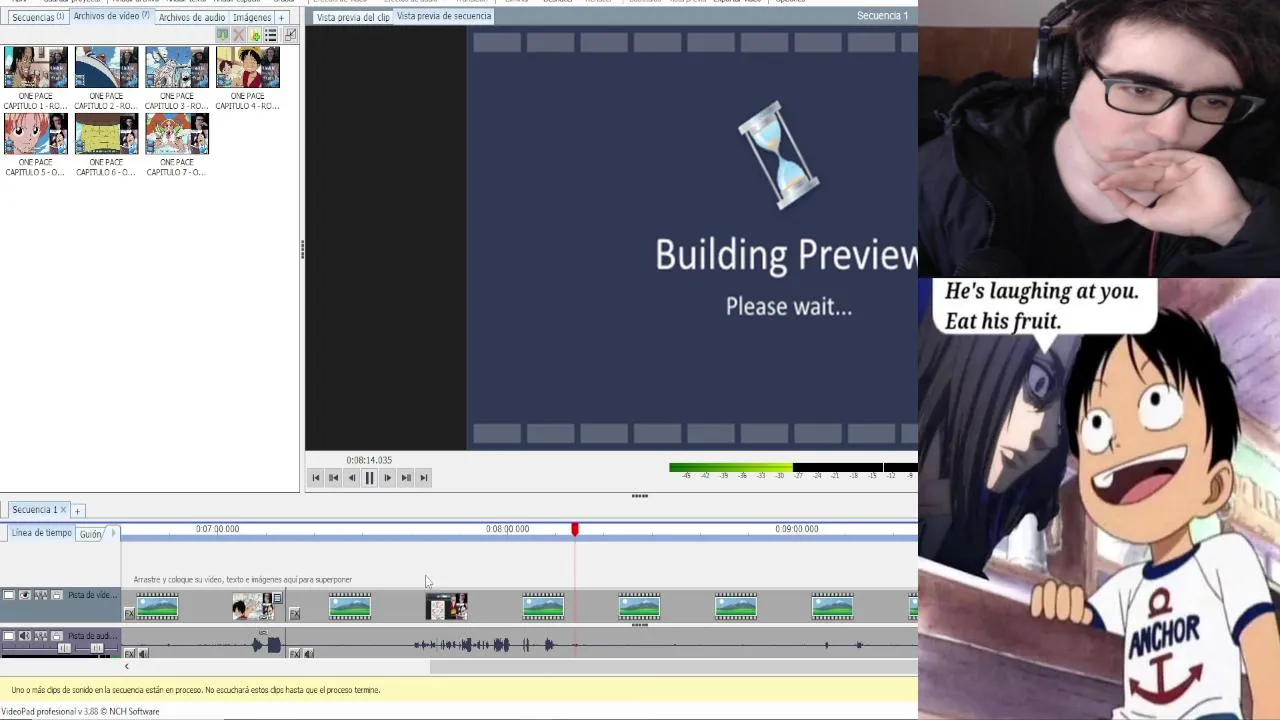
Task: Click the red playhead marker on ruler
Action: [575, 529]
